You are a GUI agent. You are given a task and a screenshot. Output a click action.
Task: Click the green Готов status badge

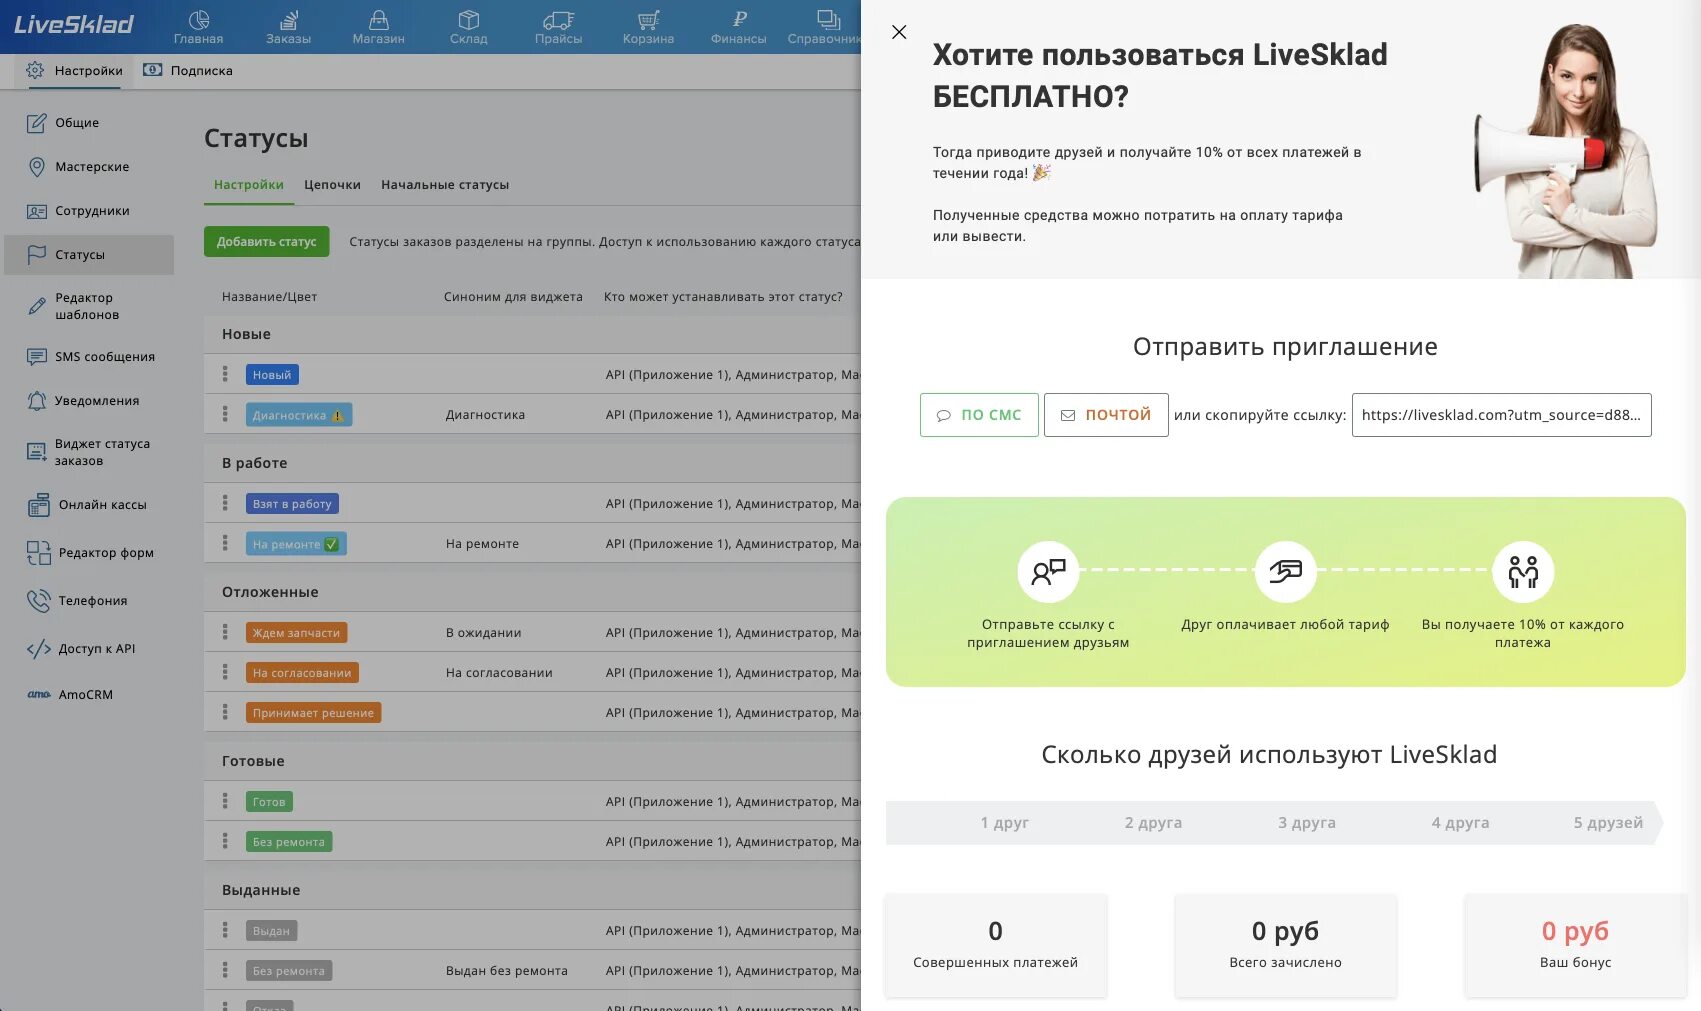(x=269, y=802)
